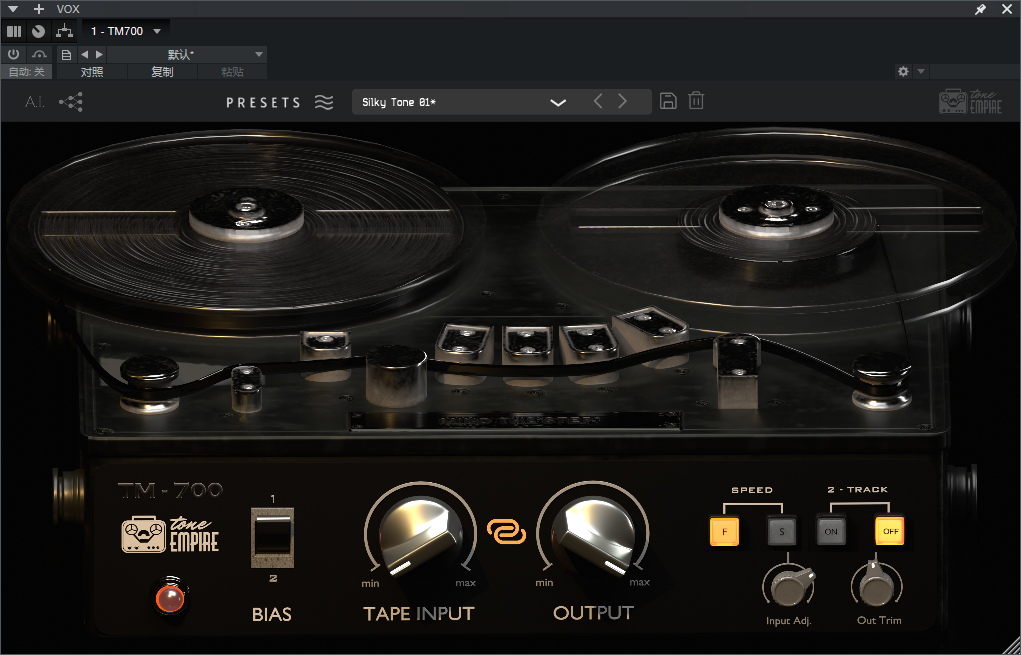Open the preset file document icon
The image size is (1021, 655).
[66, 55]
